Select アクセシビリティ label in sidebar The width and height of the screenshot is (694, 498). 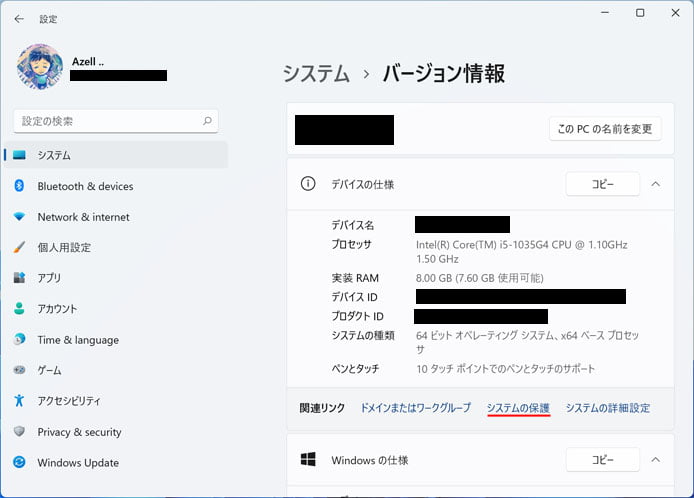(69, 401)
